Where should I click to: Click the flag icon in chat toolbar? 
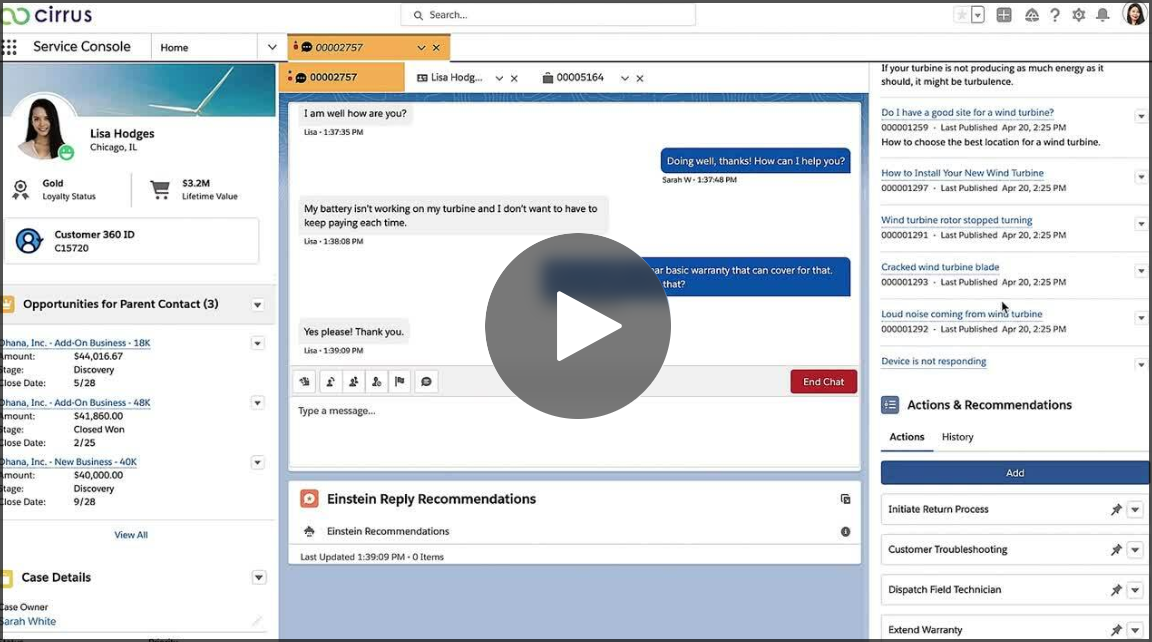400,381
